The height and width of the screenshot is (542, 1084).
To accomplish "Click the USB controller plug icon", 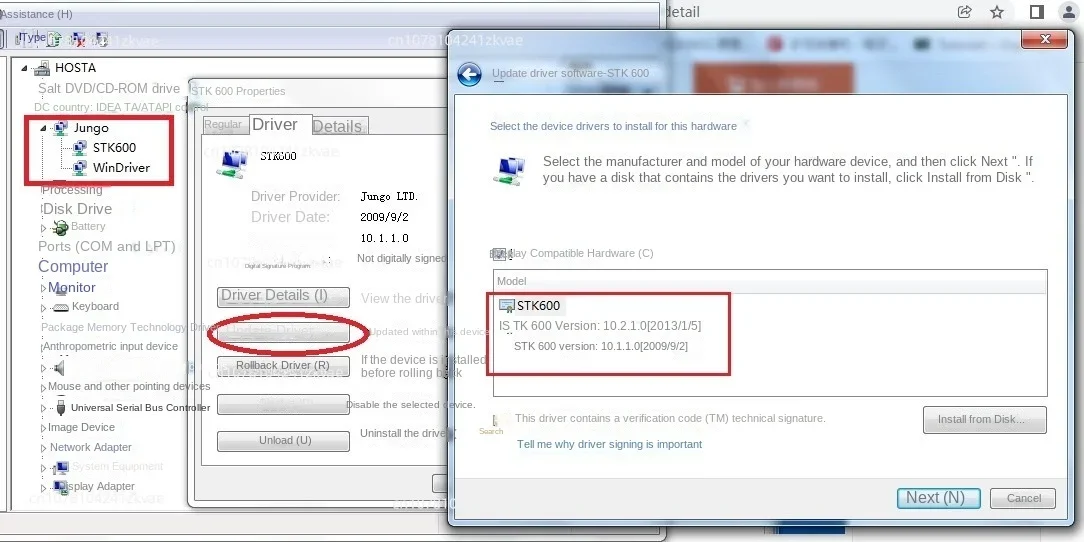I will pyautogui.click(x=61, y=406).
